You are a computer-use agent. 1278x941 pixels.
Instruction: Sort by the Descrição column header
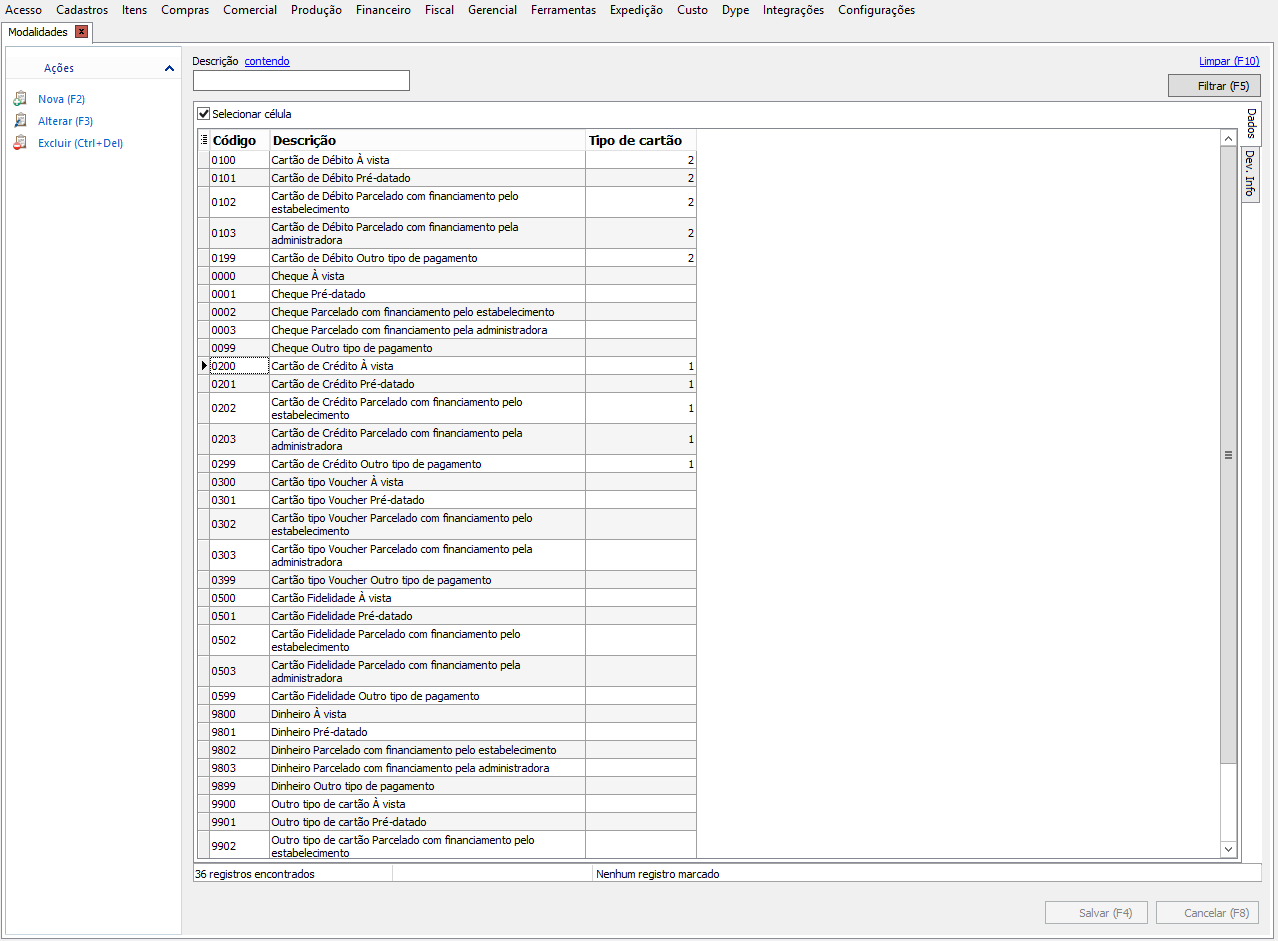[427, 140]
